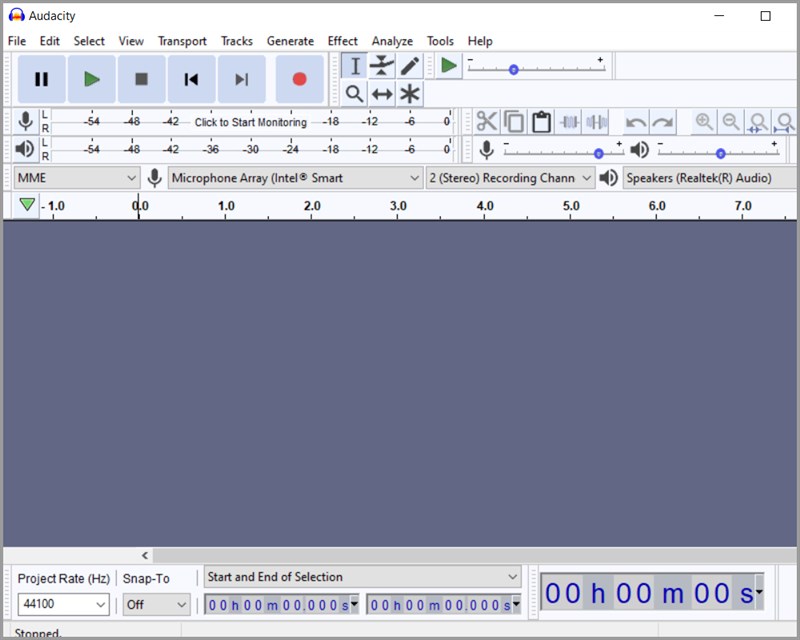Open the Effect menu

click(343, 41)
